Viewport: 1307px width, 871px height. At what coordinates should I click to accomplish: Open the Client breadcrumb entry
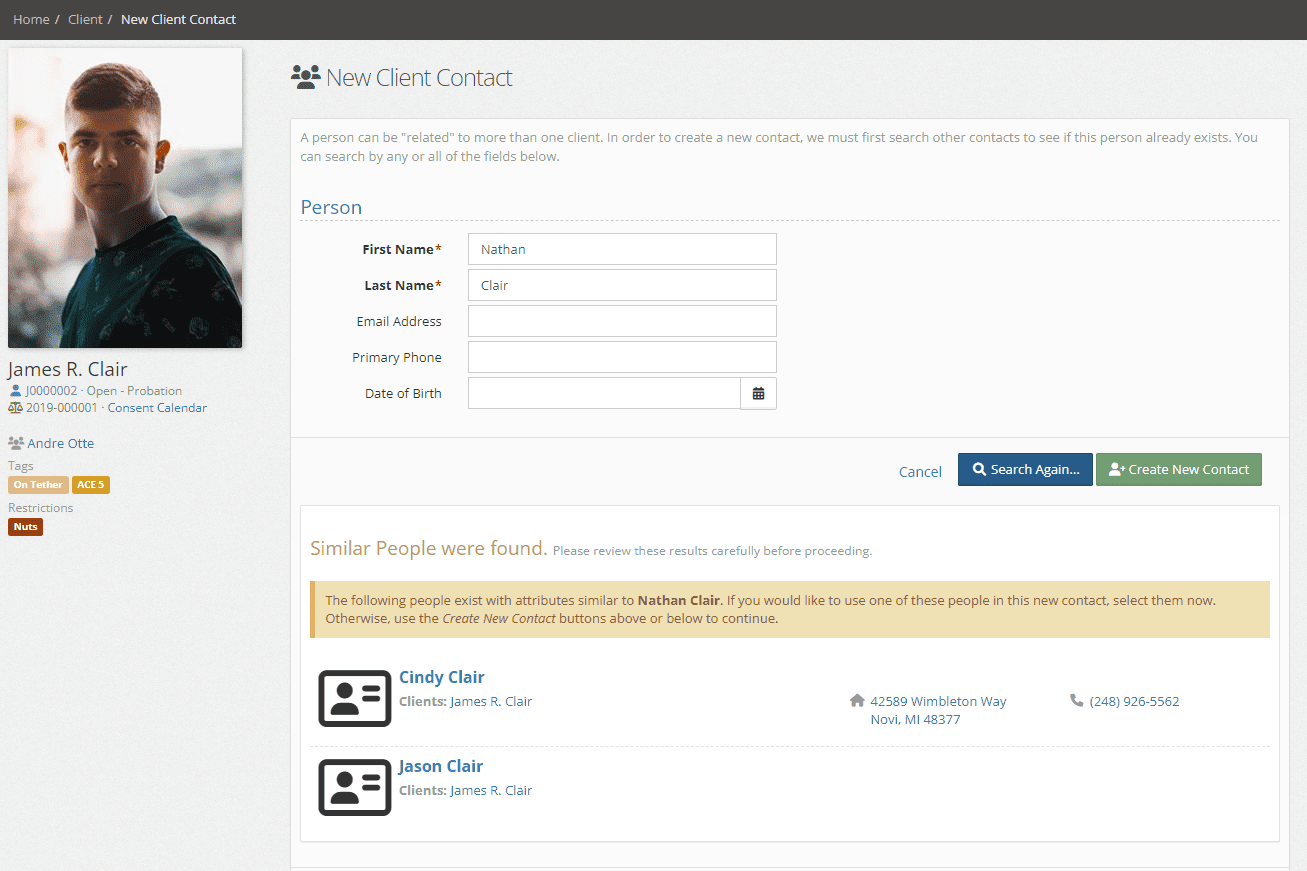pos(85,19)
